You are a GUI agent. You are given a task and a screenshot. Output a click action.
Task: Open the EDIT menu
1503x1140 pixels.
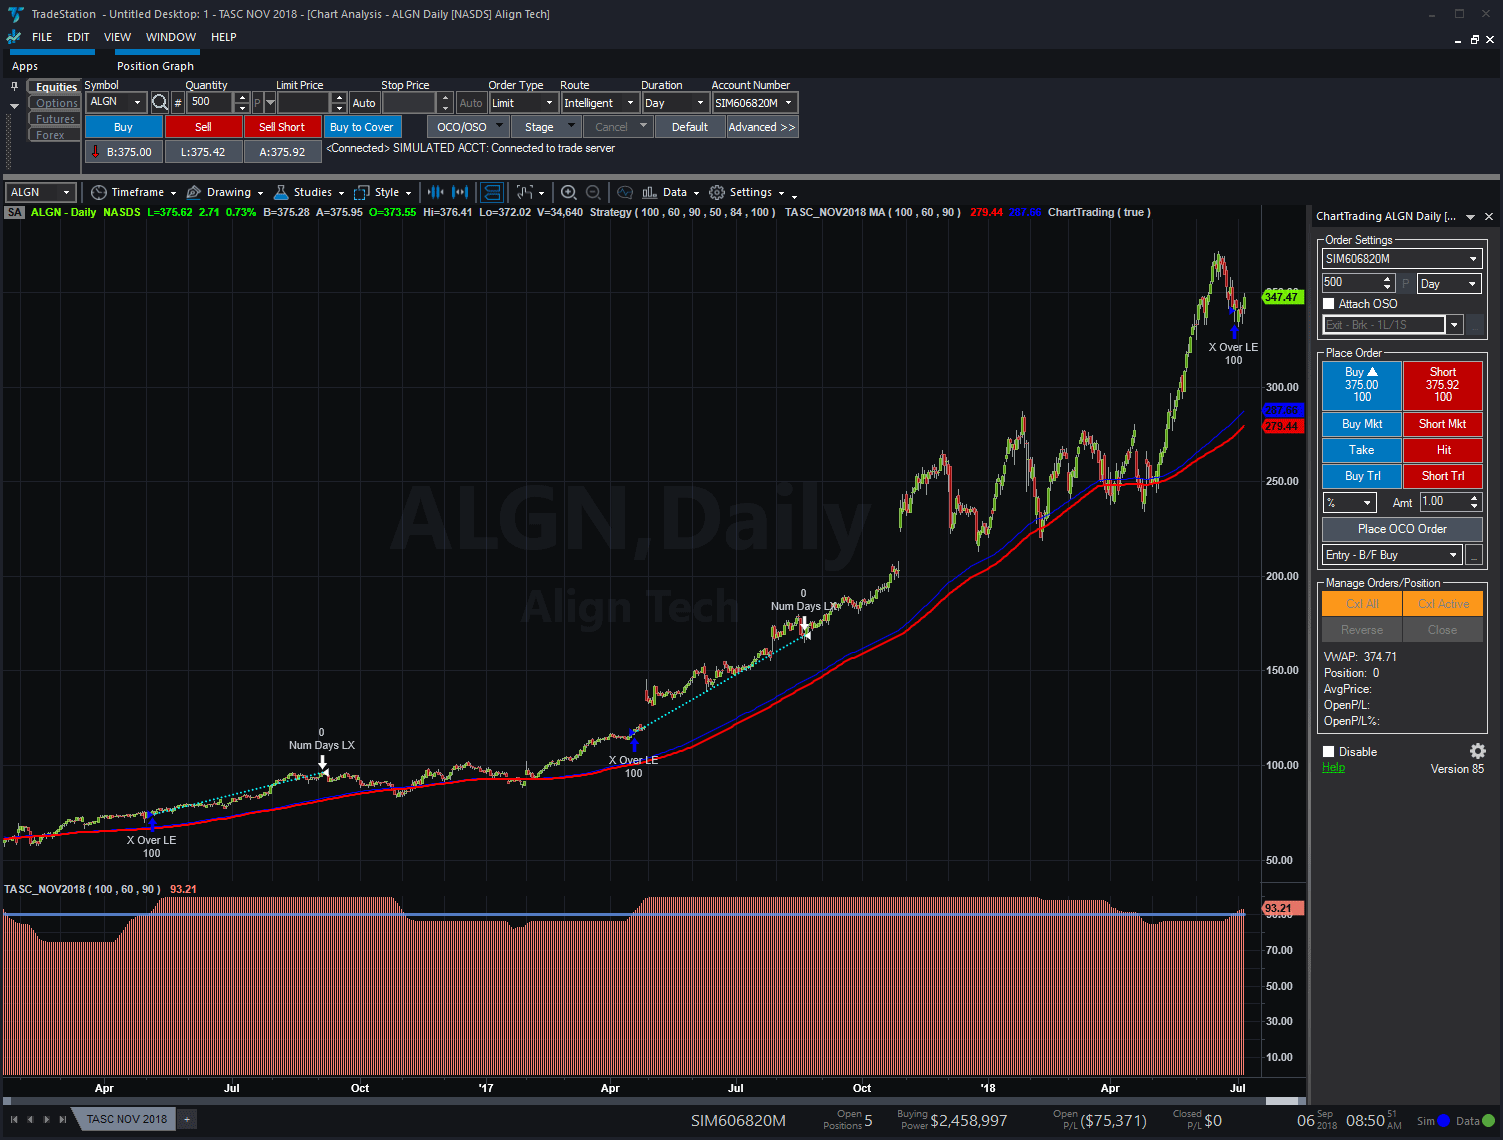tap(78, 37)
